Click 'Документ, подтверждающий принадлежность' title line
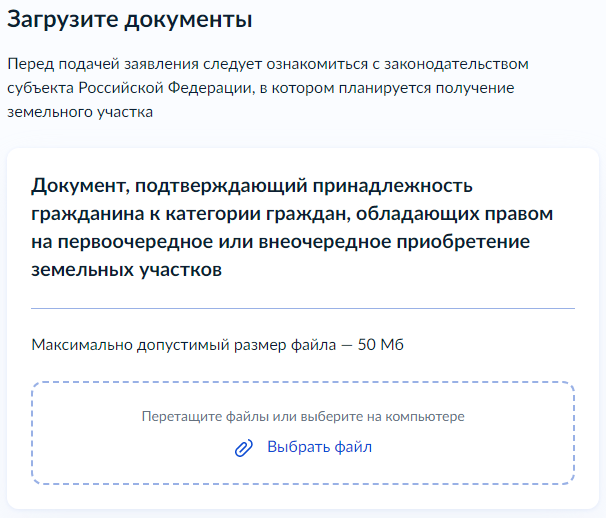This screenshot has width=606, height=518. point(252,186)
